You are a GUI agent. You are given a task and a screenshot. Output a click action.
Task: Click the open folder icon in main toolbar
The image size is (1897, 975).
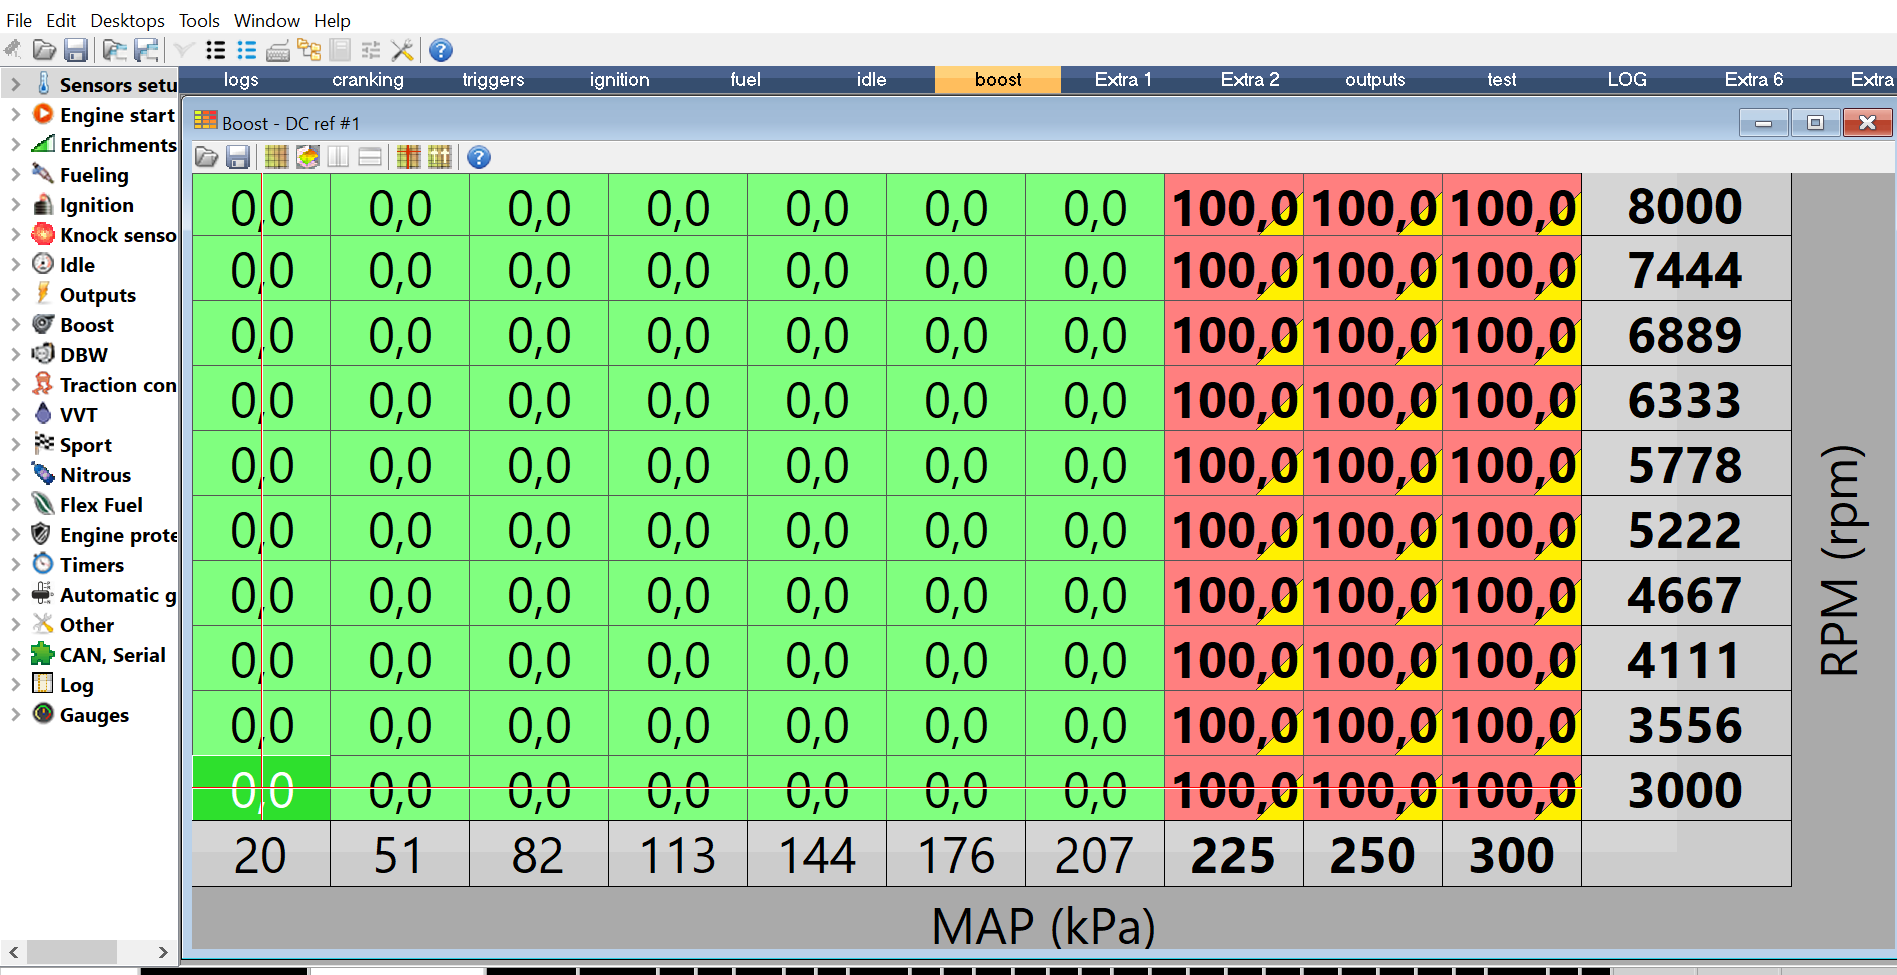44,50
